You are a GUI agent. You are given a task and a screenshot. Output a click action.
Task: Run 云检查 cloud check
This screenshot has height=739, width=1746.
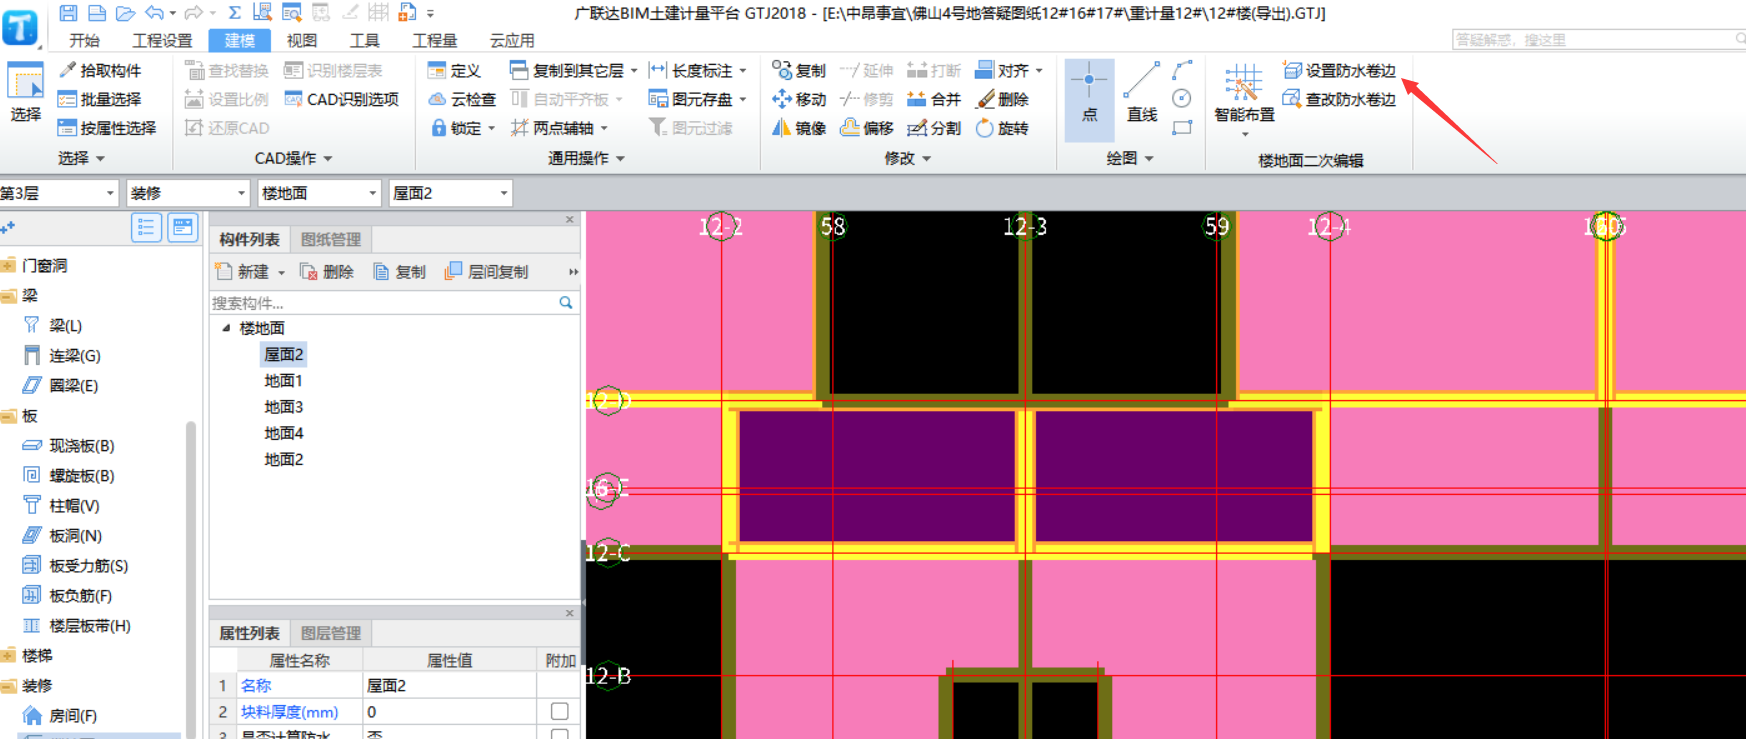point(462,99)
